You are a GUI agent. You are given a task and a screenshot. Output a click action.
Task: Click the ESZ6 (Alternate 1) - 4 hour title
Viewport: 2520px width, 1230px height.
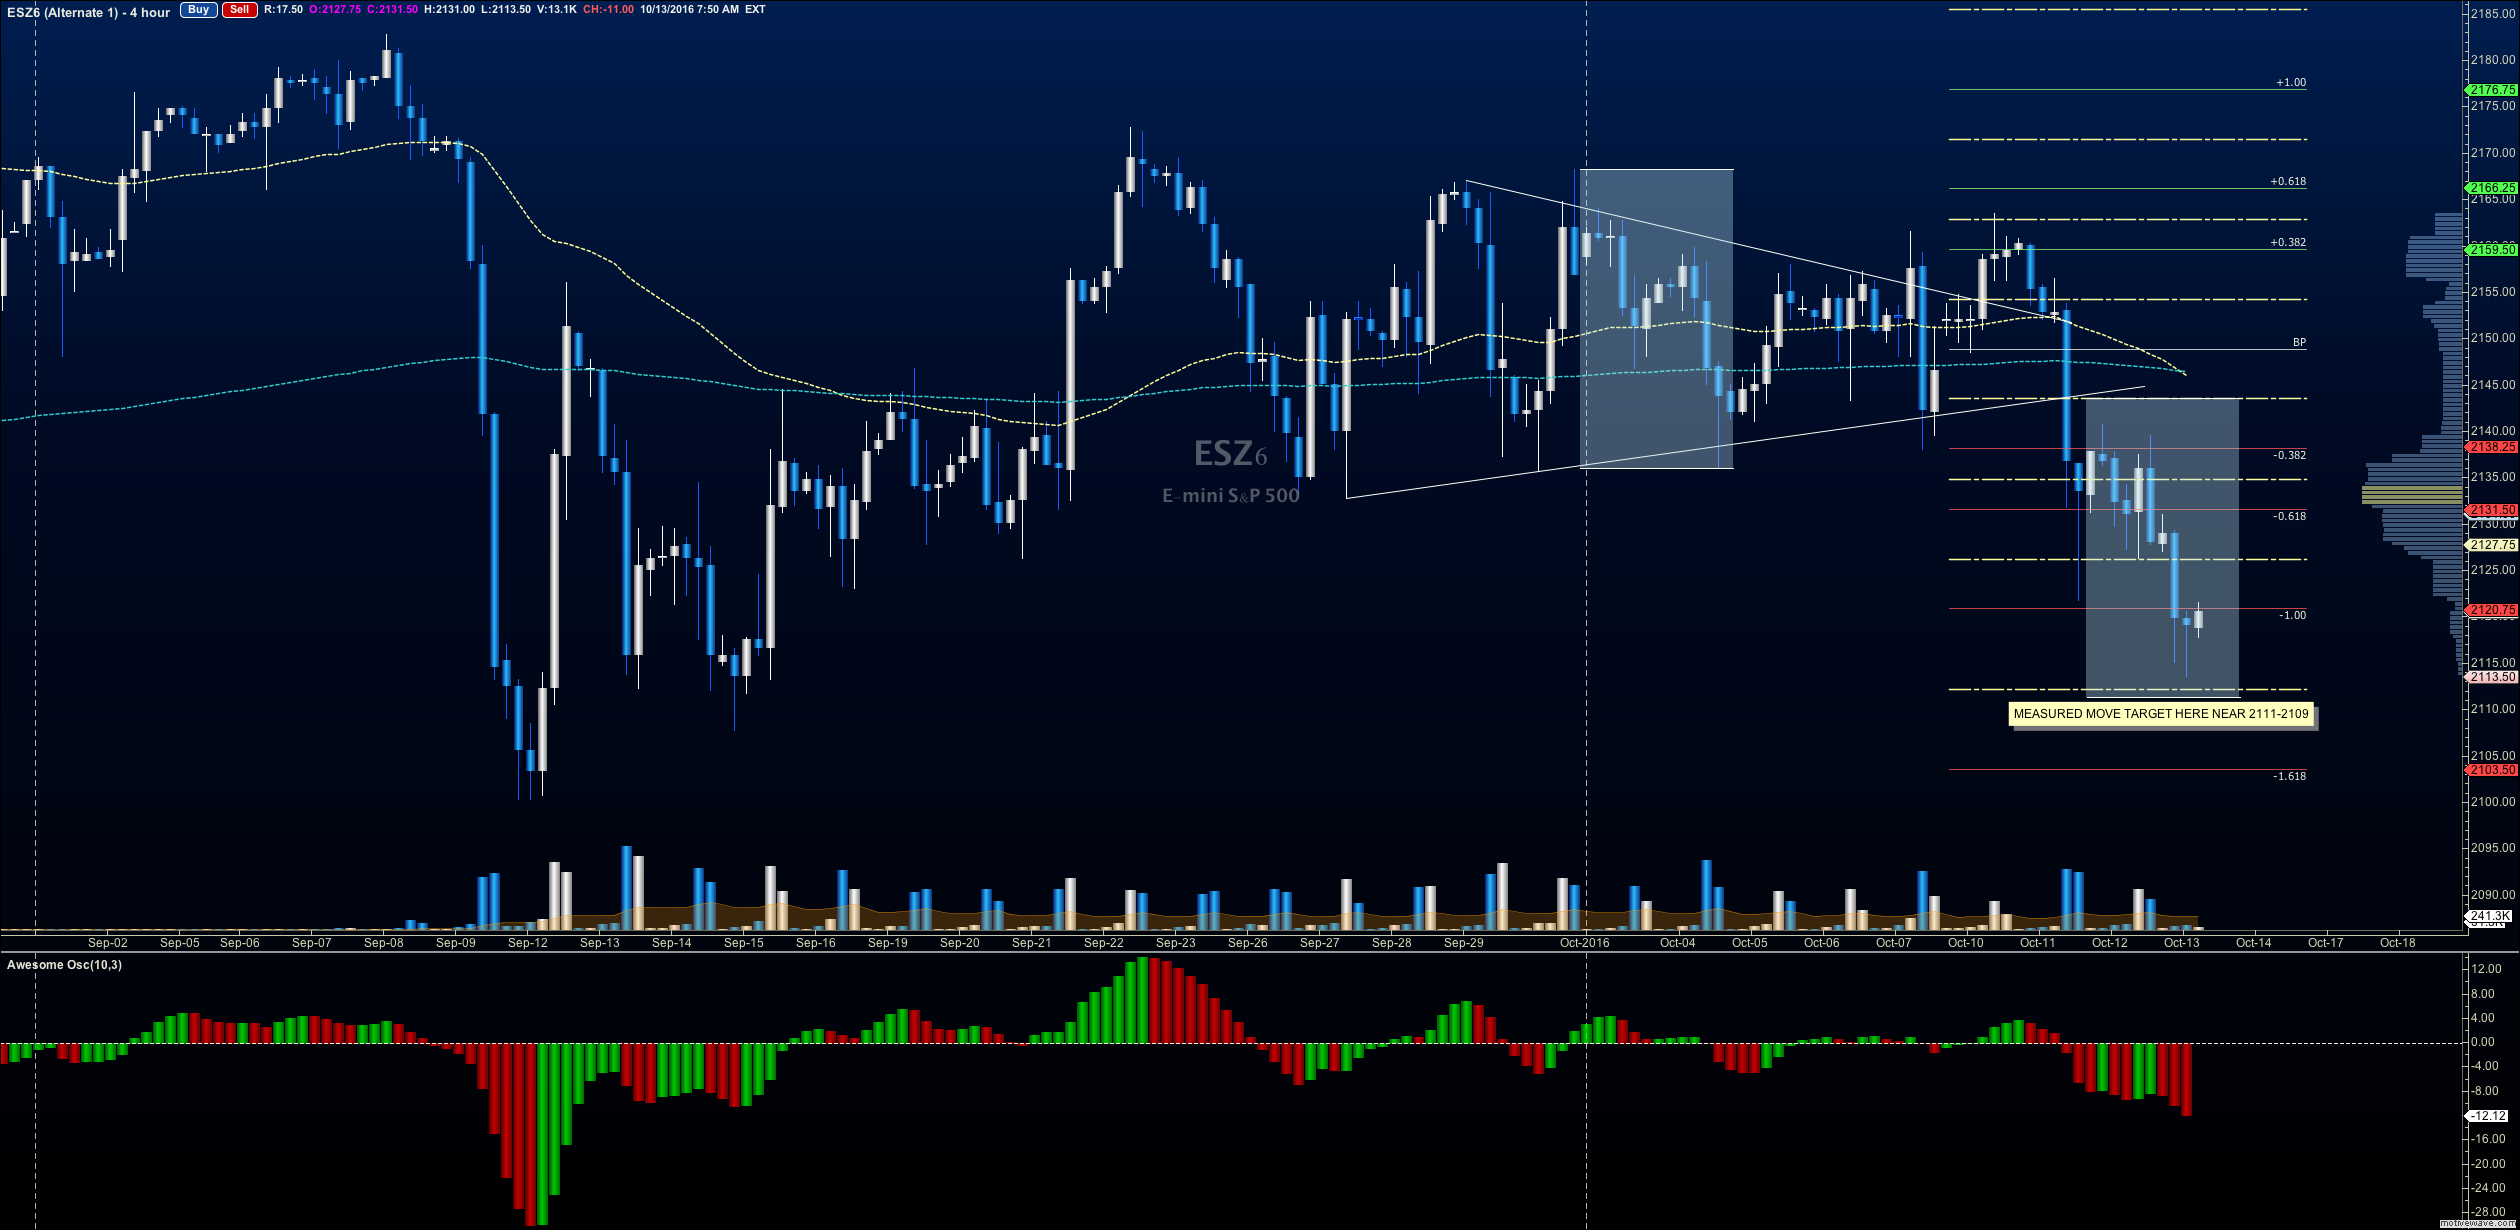88,12
